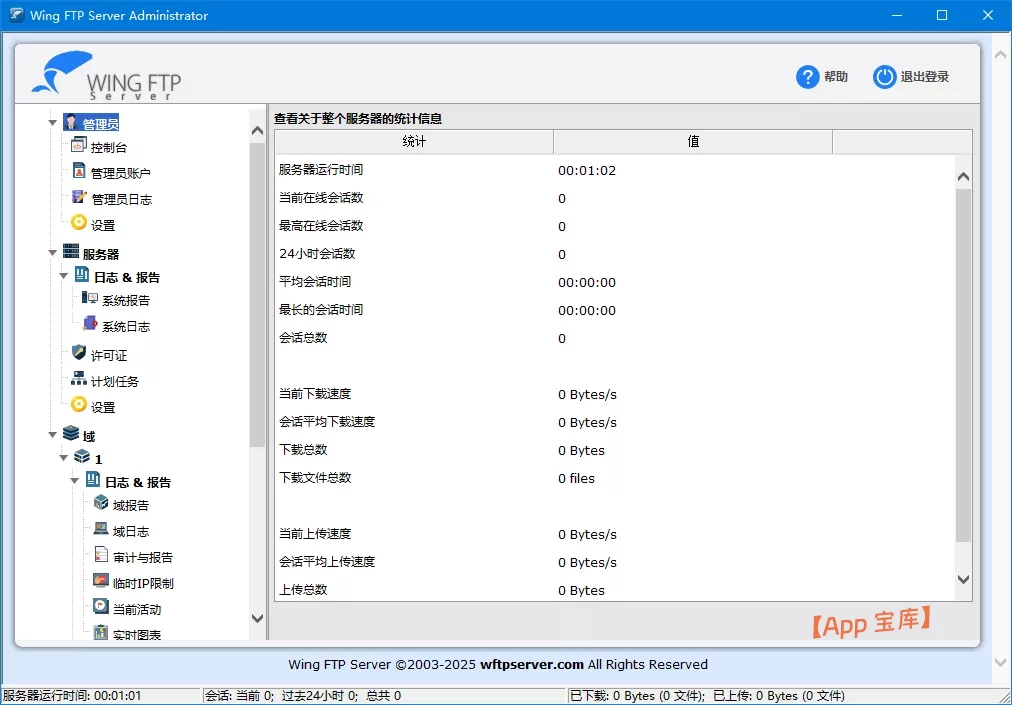Image resolution: width=1012 pixels, height=705 pixels.
Task: Open 当前活动 in the tree
Action: pos(136,609)
